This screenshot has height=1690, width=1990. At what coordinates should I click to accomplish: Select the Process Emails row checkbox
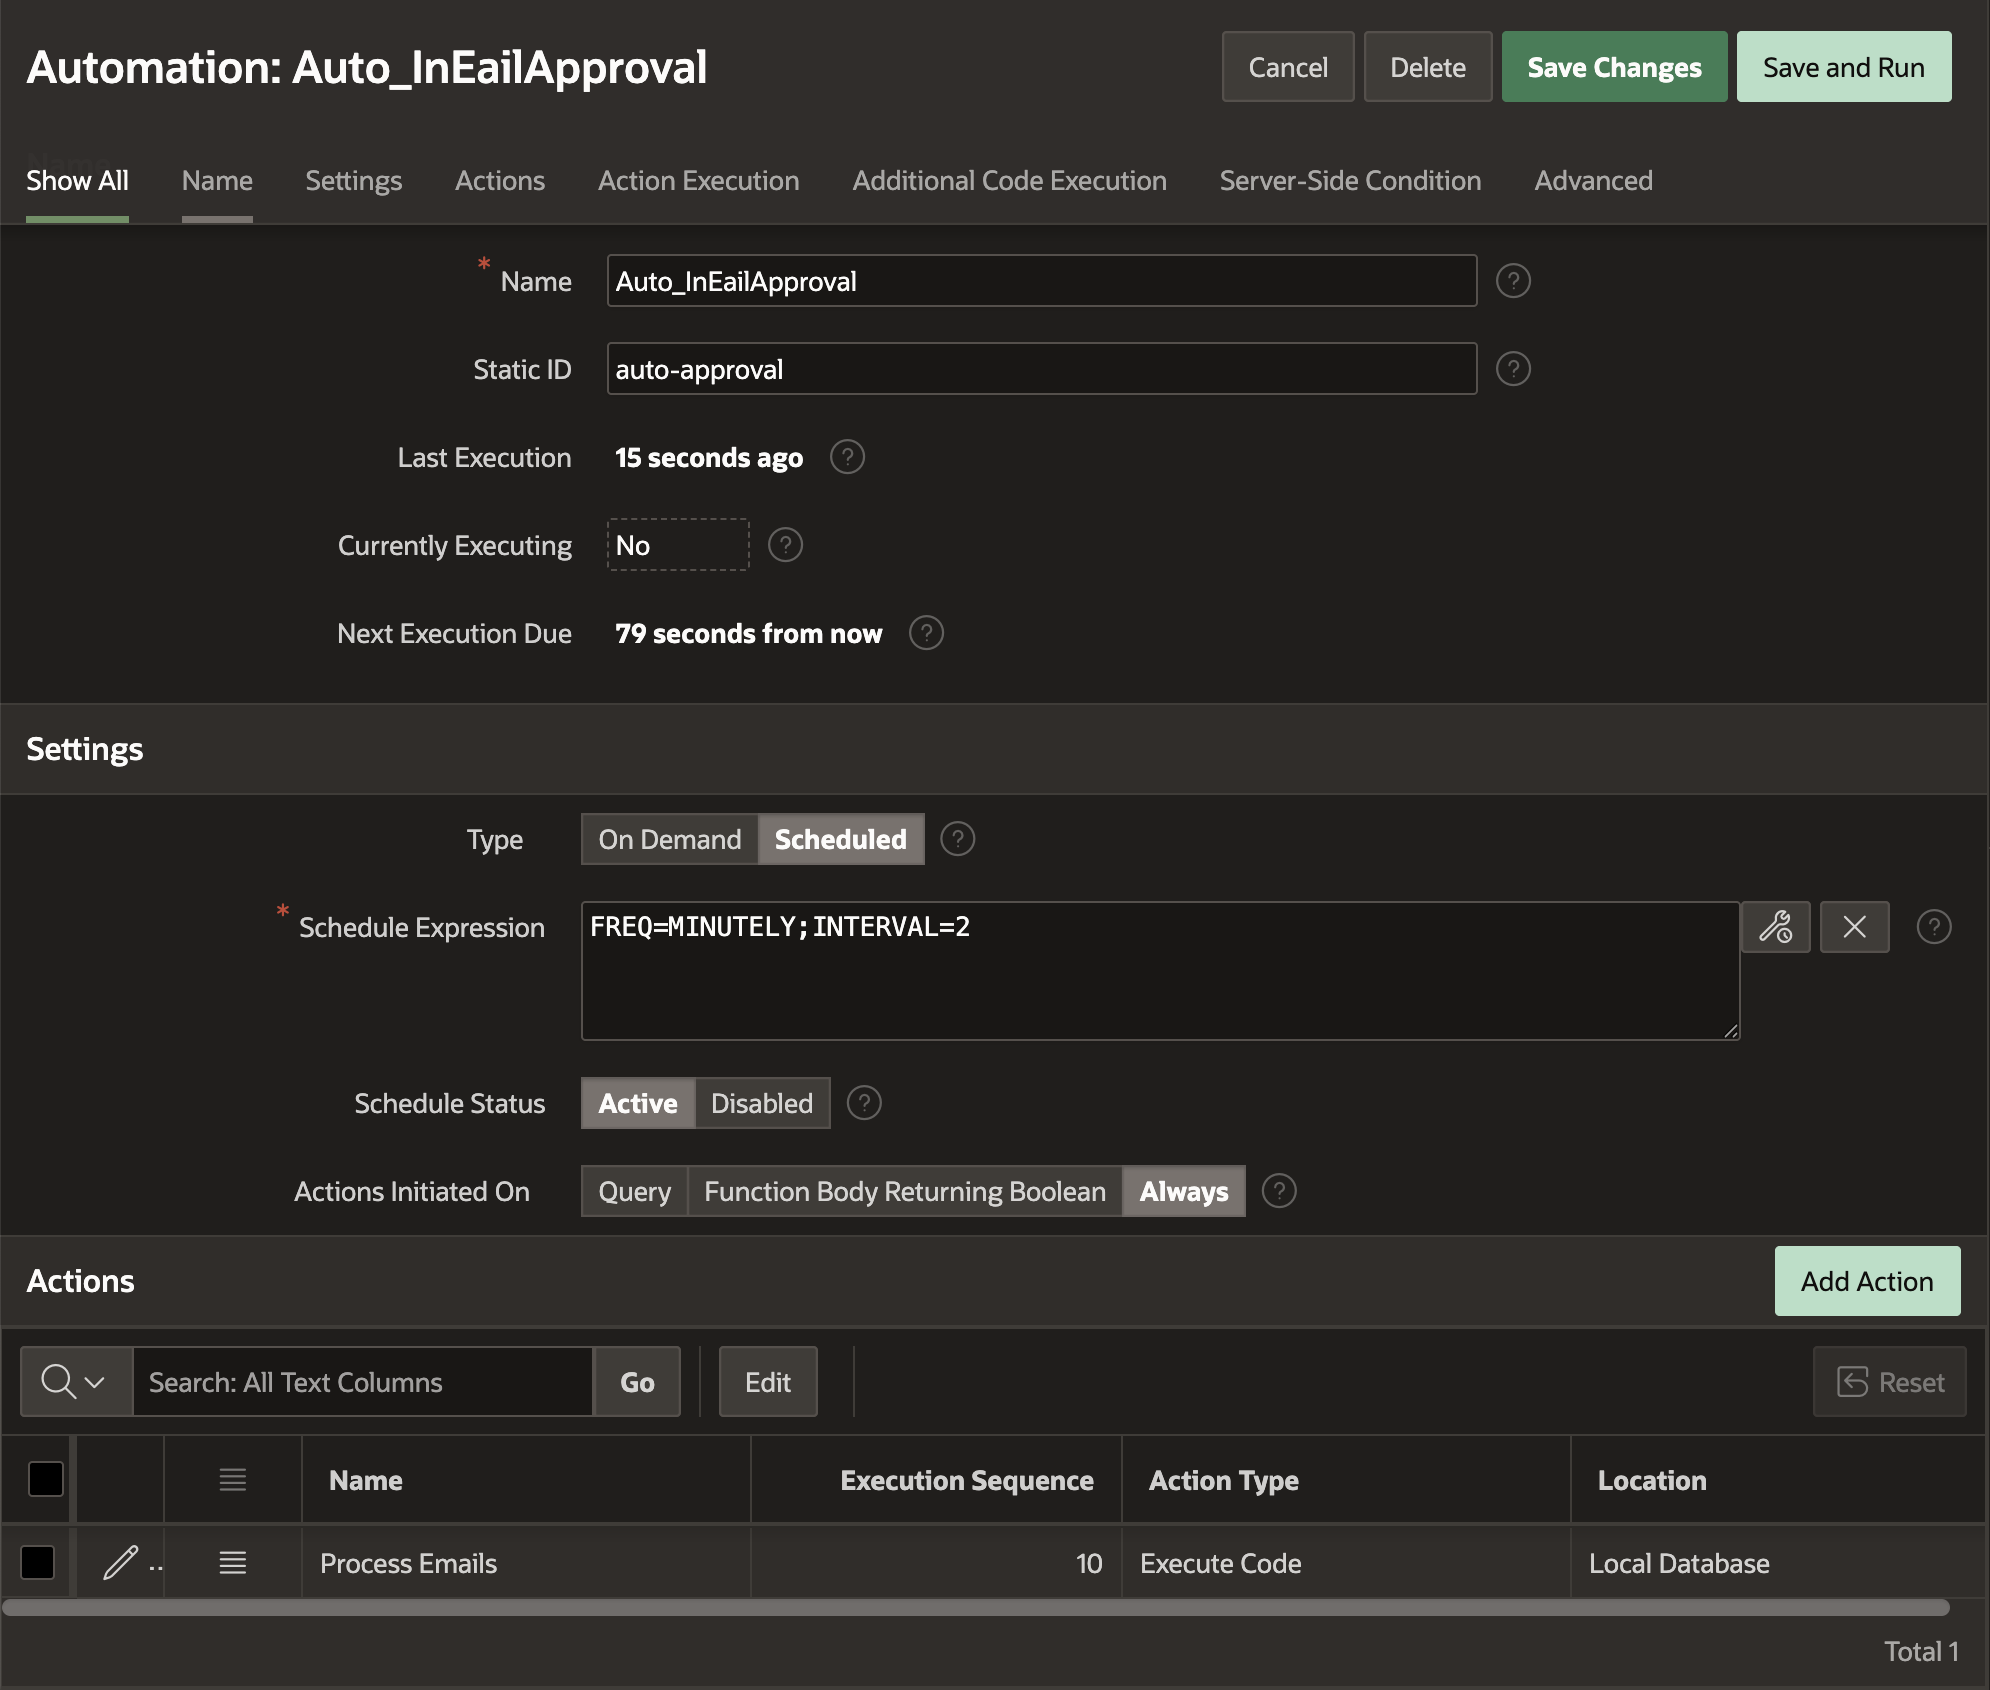pyautogui.click(x=38, y=1562)
